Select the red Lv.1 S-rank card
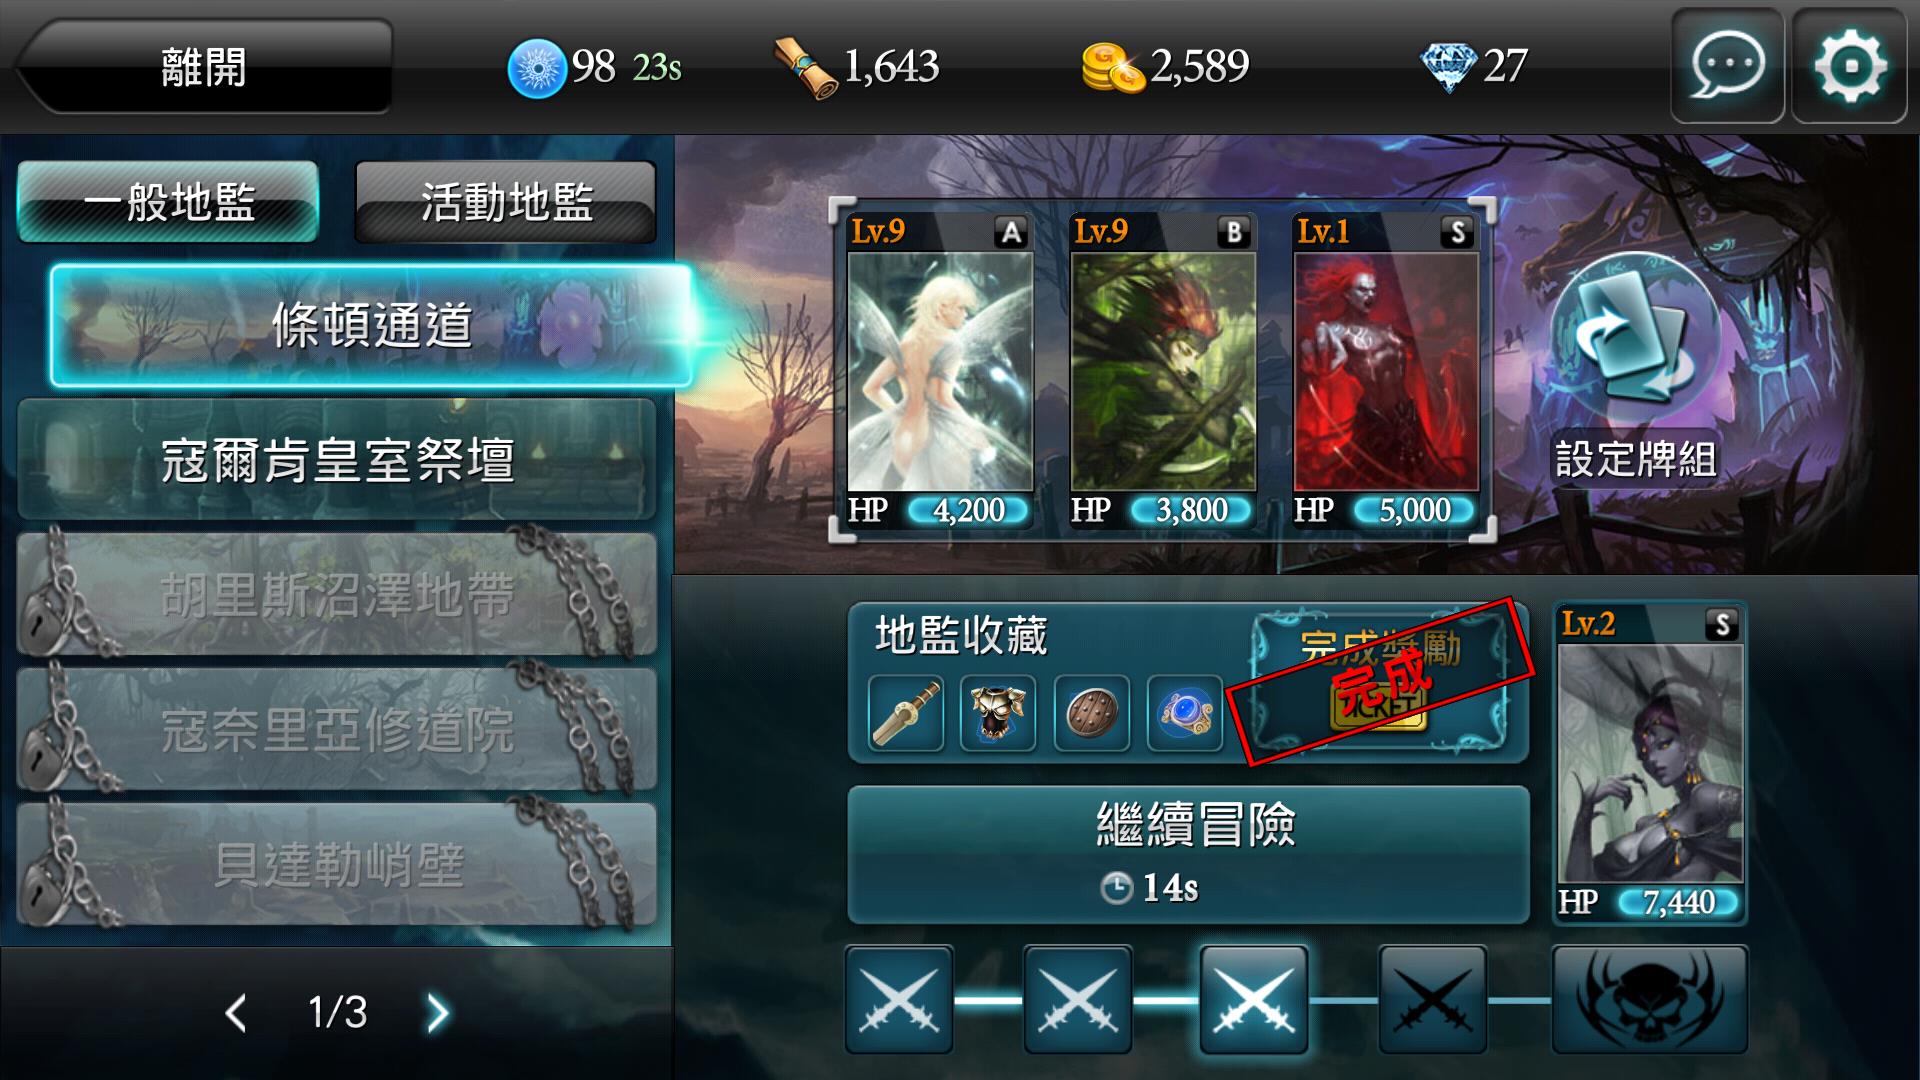 (1386, 370)
